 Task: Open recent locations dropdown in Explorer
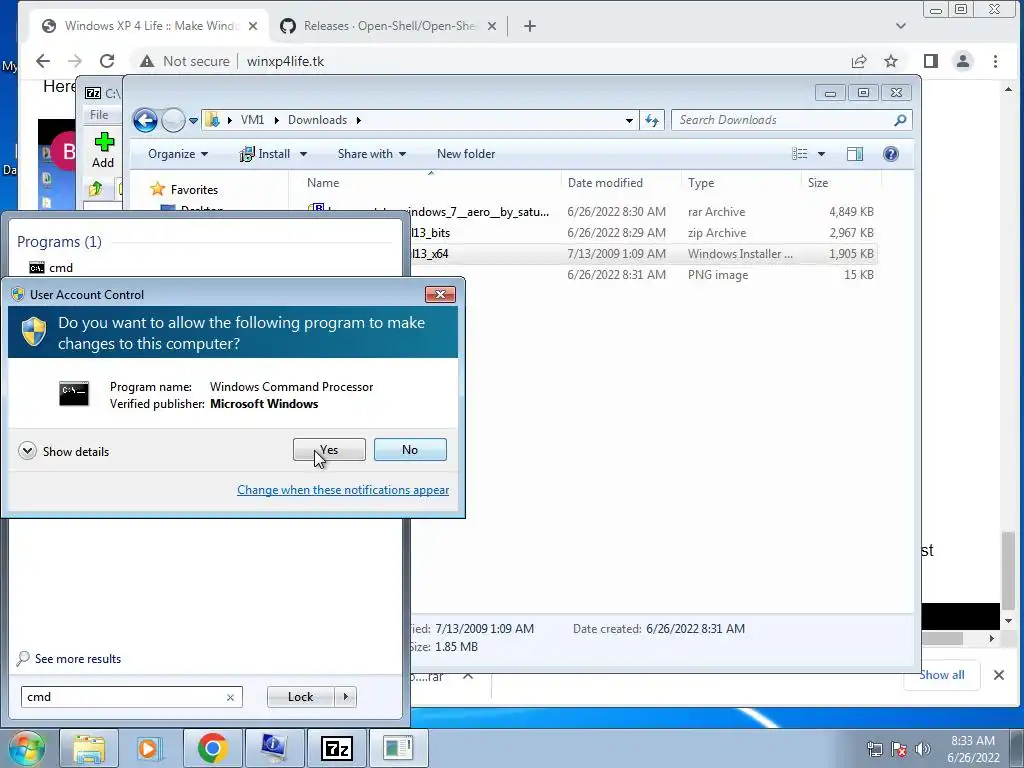[193, 121]
